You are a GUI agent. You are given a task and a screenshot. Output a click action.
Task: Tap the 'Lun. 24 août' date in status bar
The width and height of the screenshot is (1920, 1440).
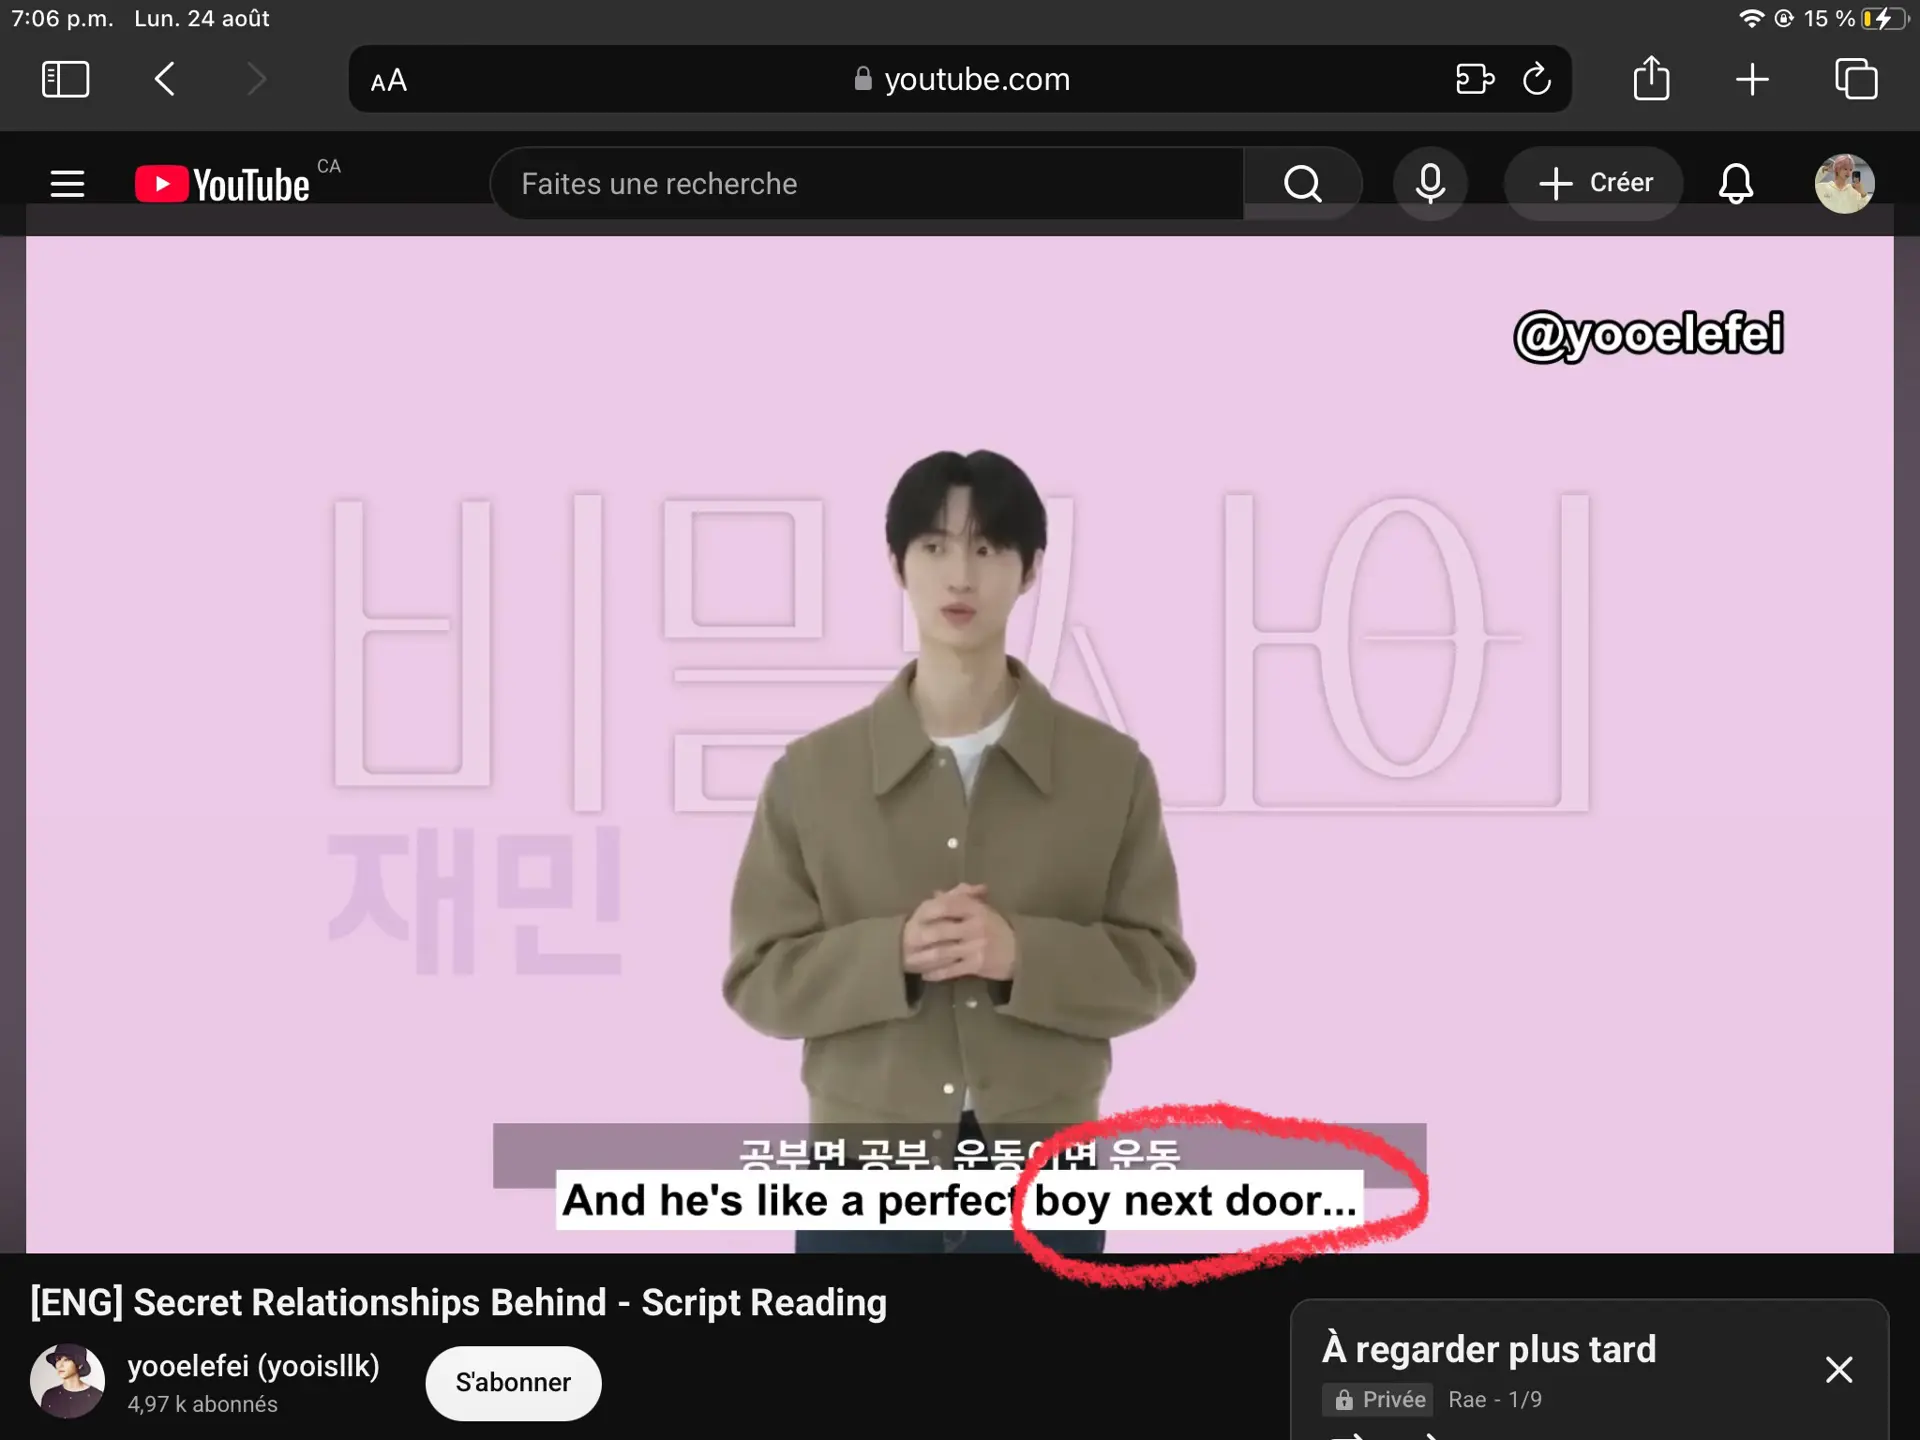point(202,19)
